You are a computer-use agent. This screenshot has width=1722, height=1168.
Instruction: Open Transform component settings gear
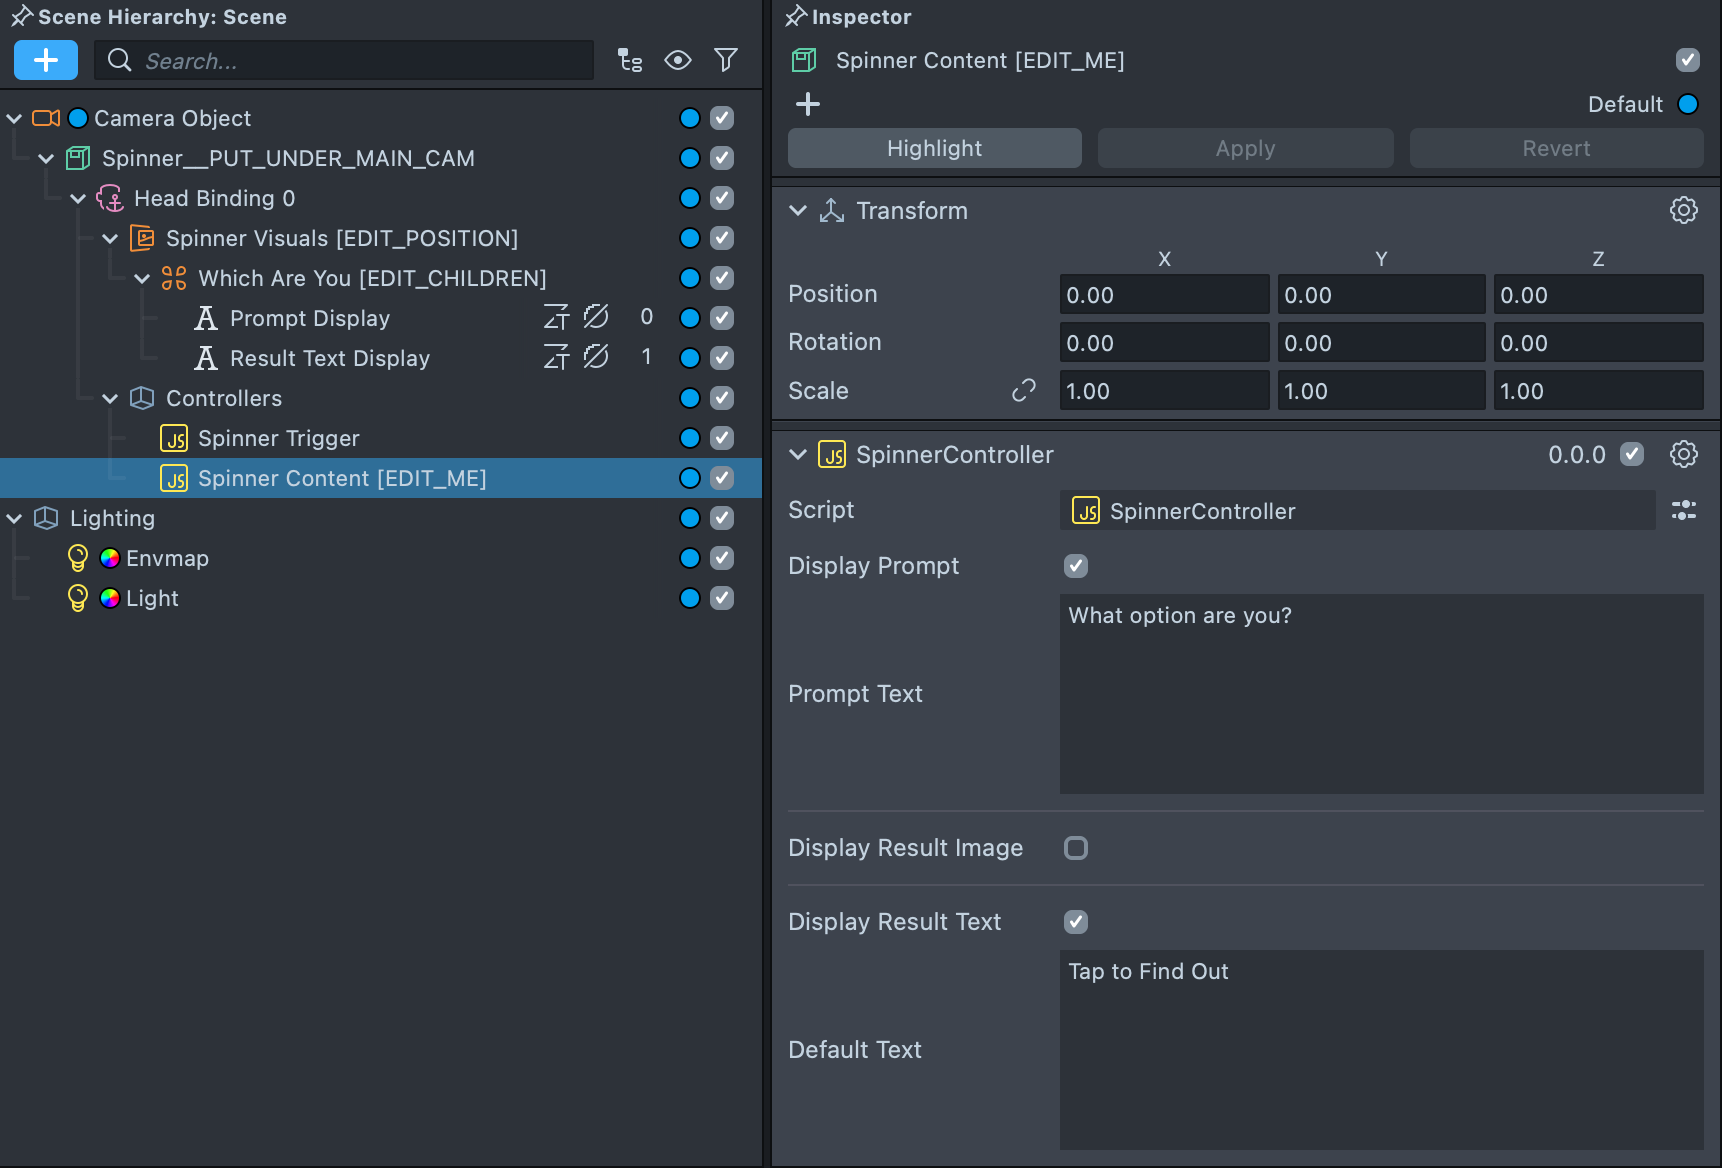(x=1683, y=210)
